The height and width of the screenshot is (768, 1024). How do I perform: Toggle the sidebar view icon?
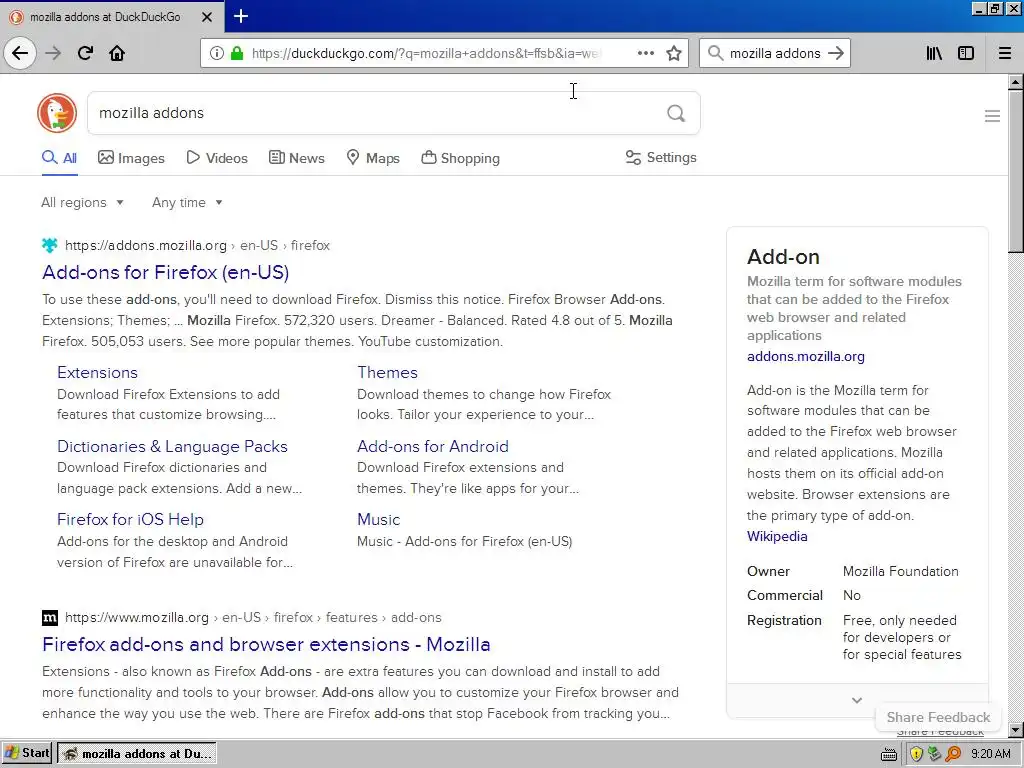click(966, 53)
